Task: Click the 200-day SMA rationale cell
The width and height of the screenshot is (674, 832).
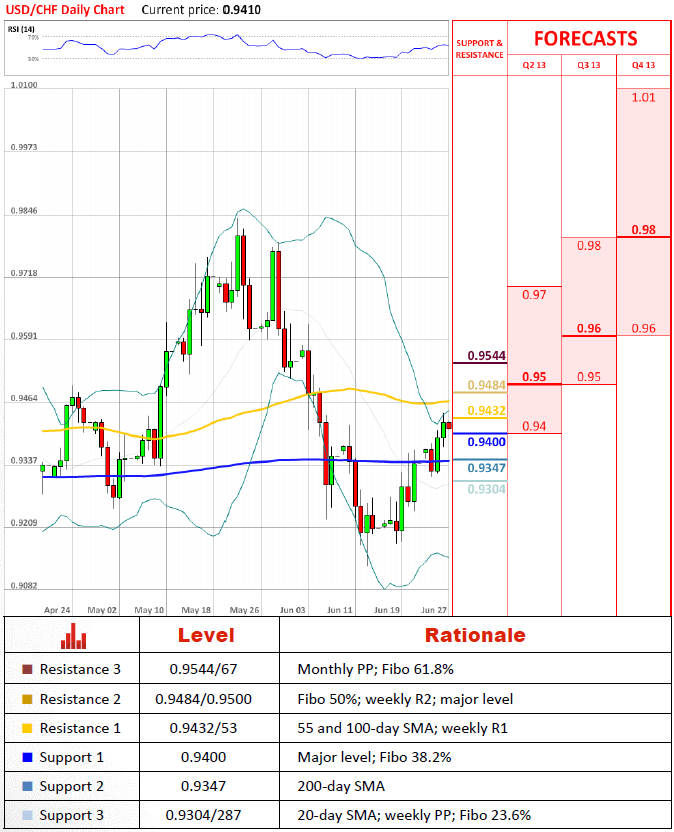Action: point(341,786)
